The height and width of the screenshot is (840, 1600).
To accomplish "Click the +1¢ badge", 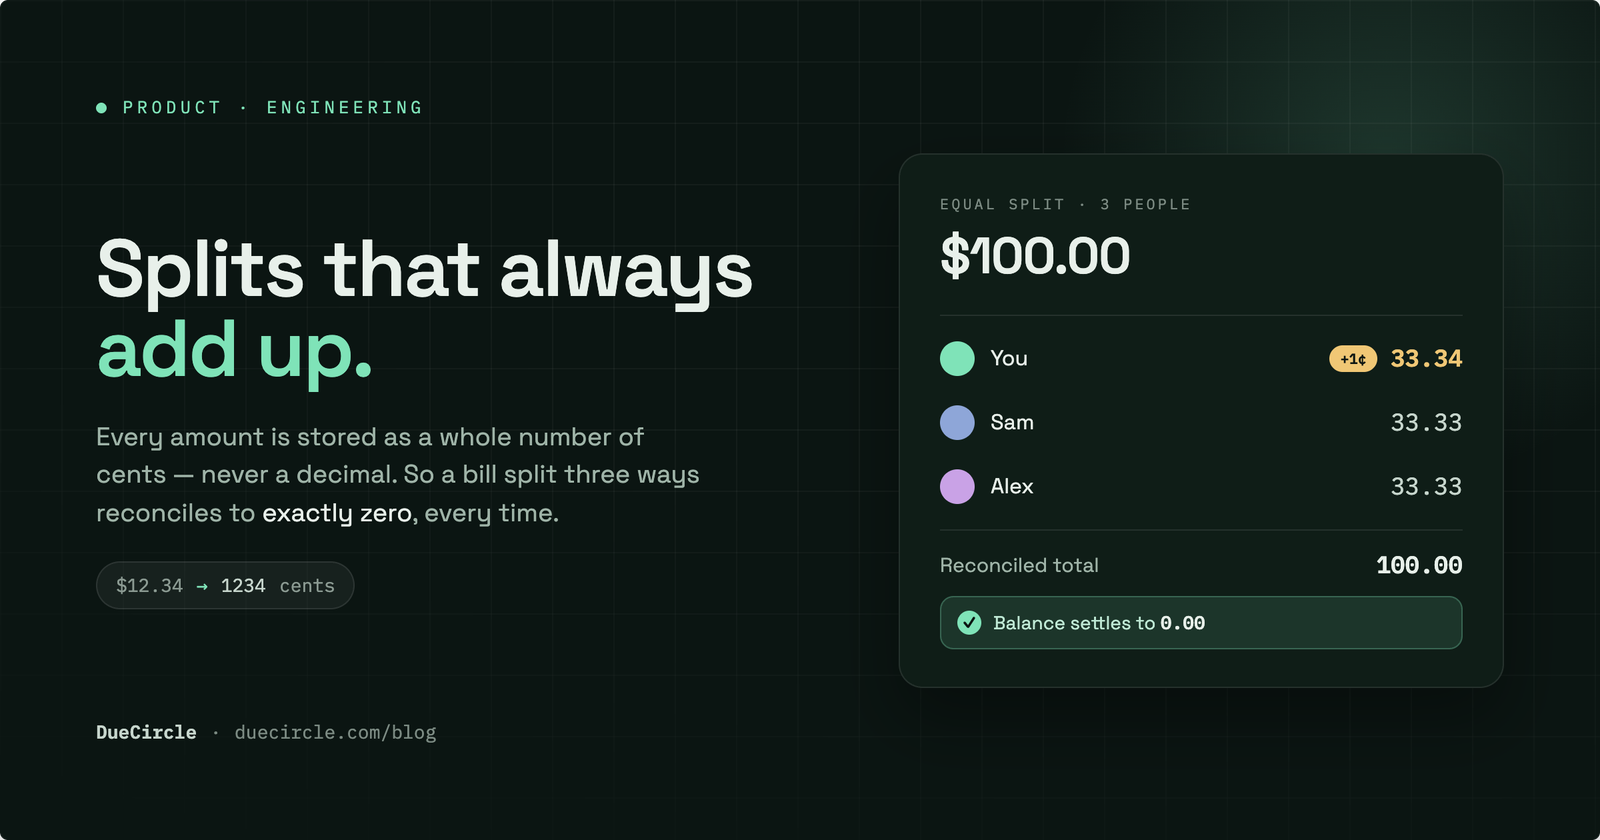I will (x=1353, y=359).
